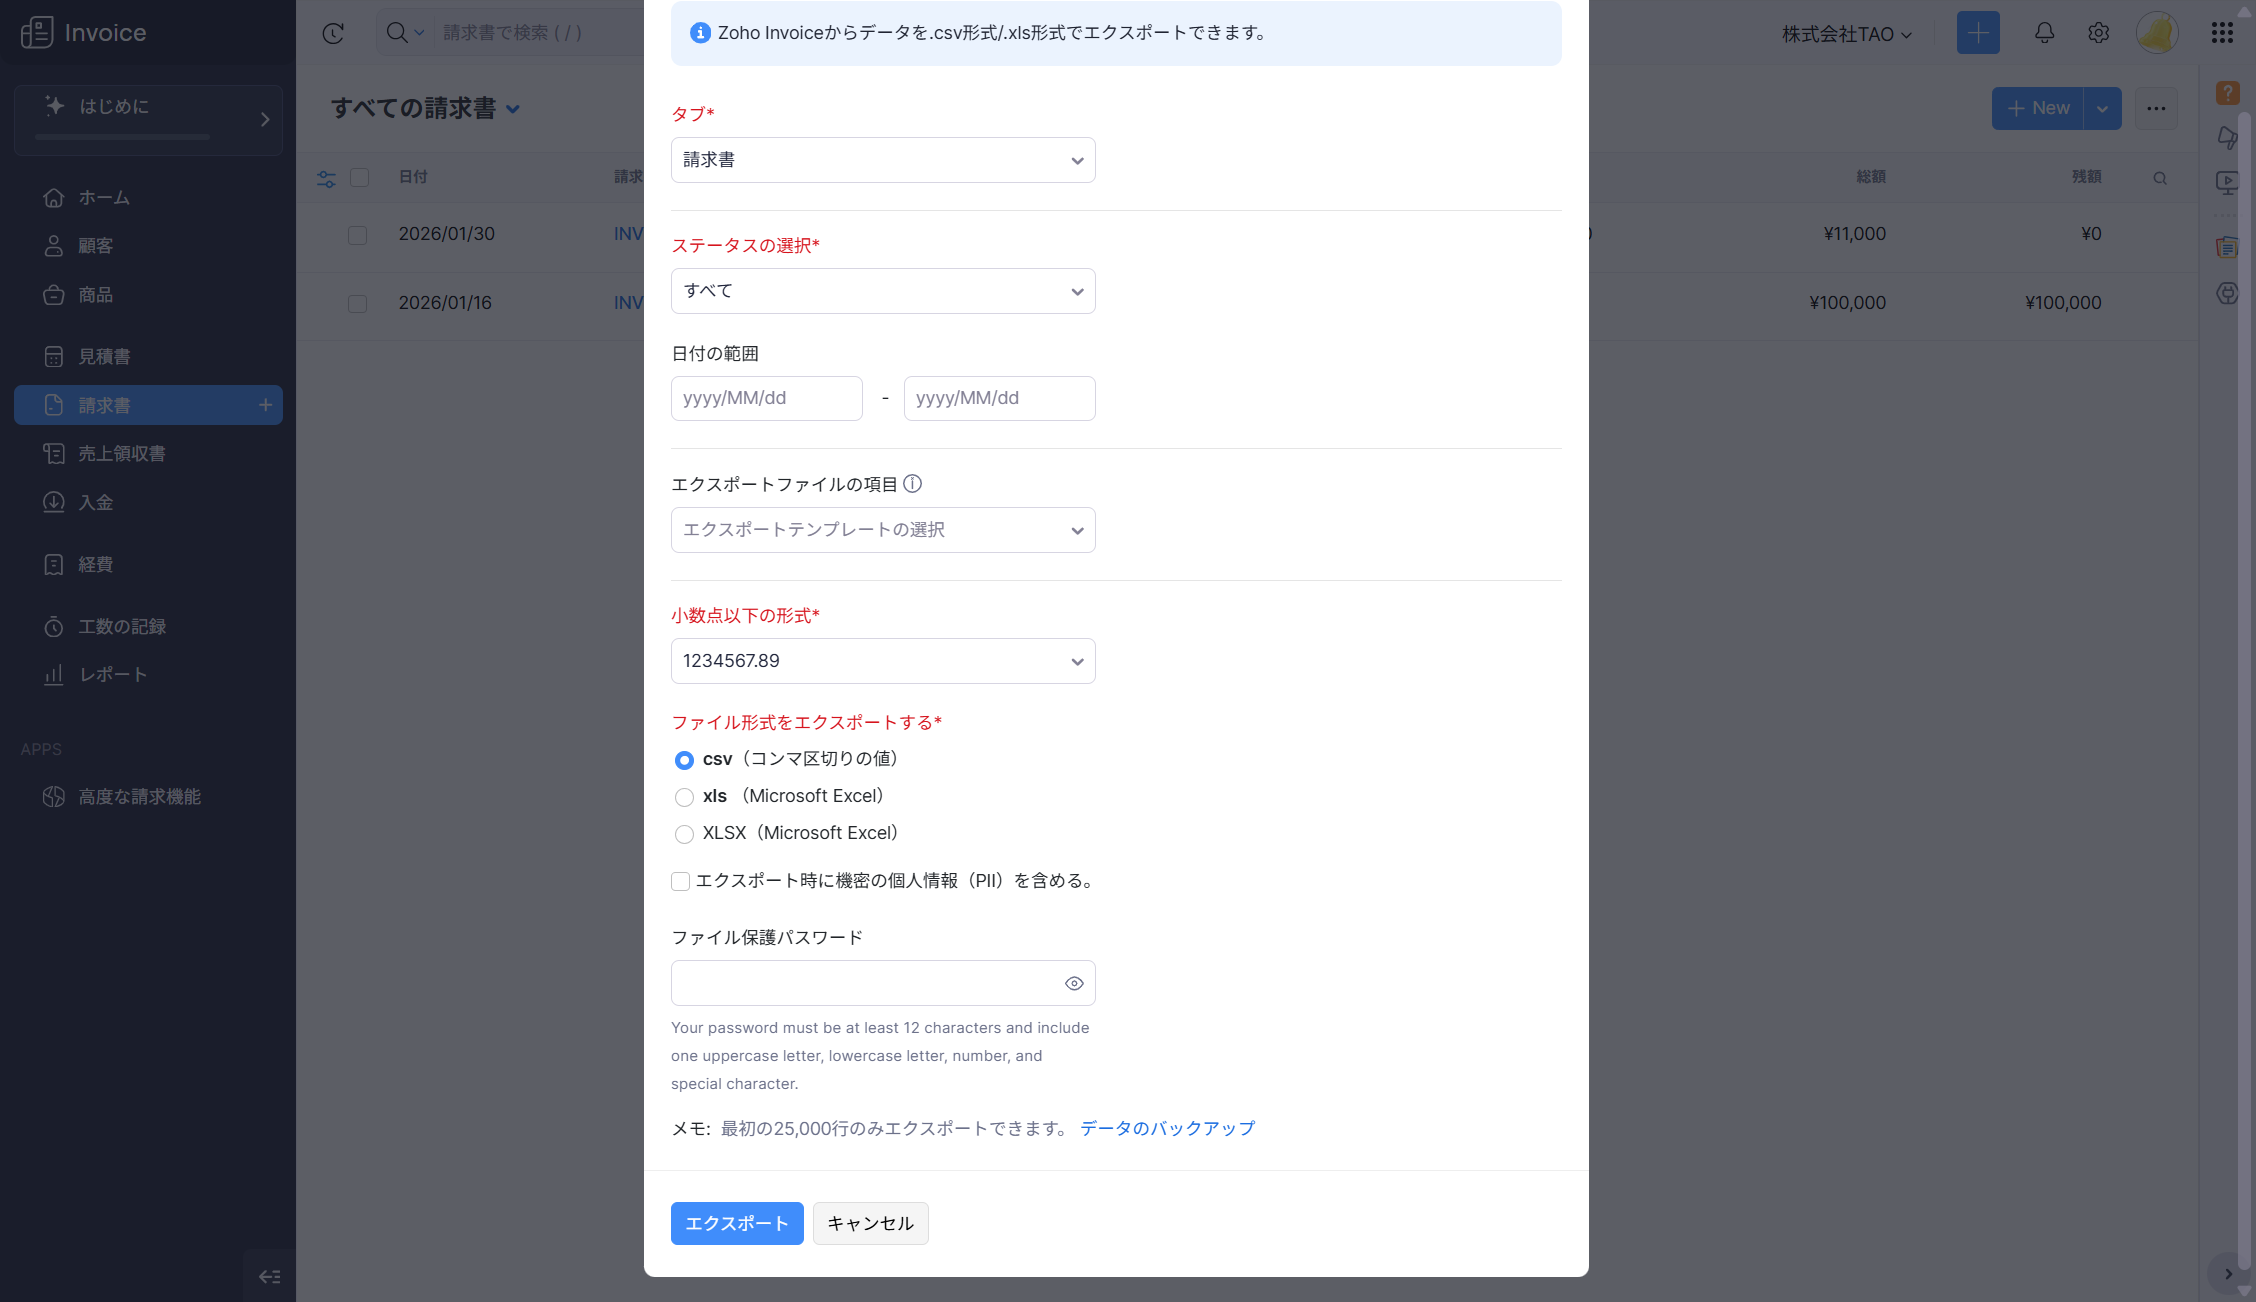Click the blue quick-create plus icon

(1977, 33)
